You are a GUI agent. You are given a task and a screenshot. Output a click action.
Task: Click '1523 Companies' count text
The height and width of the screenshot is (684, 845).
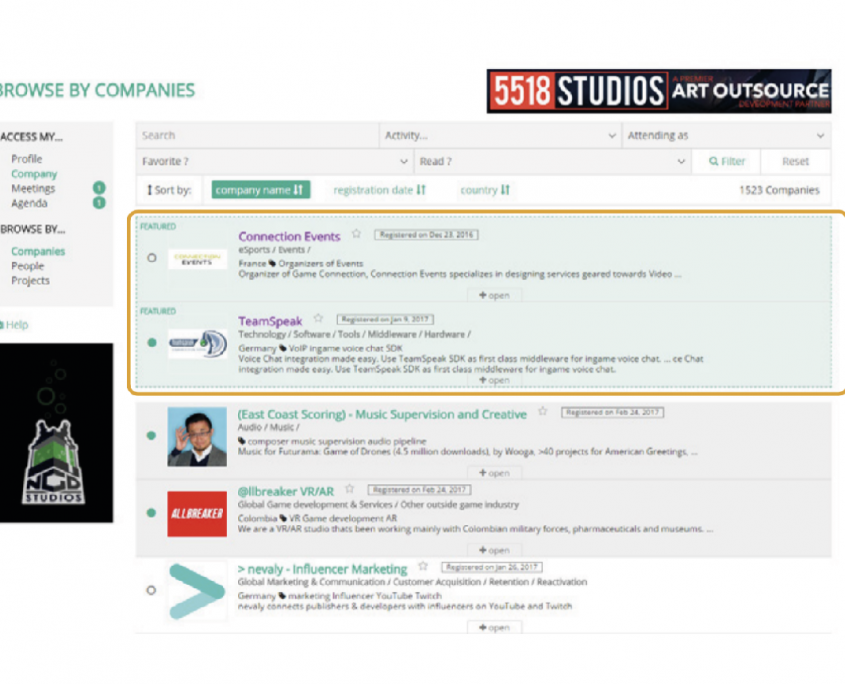point(779,190)
